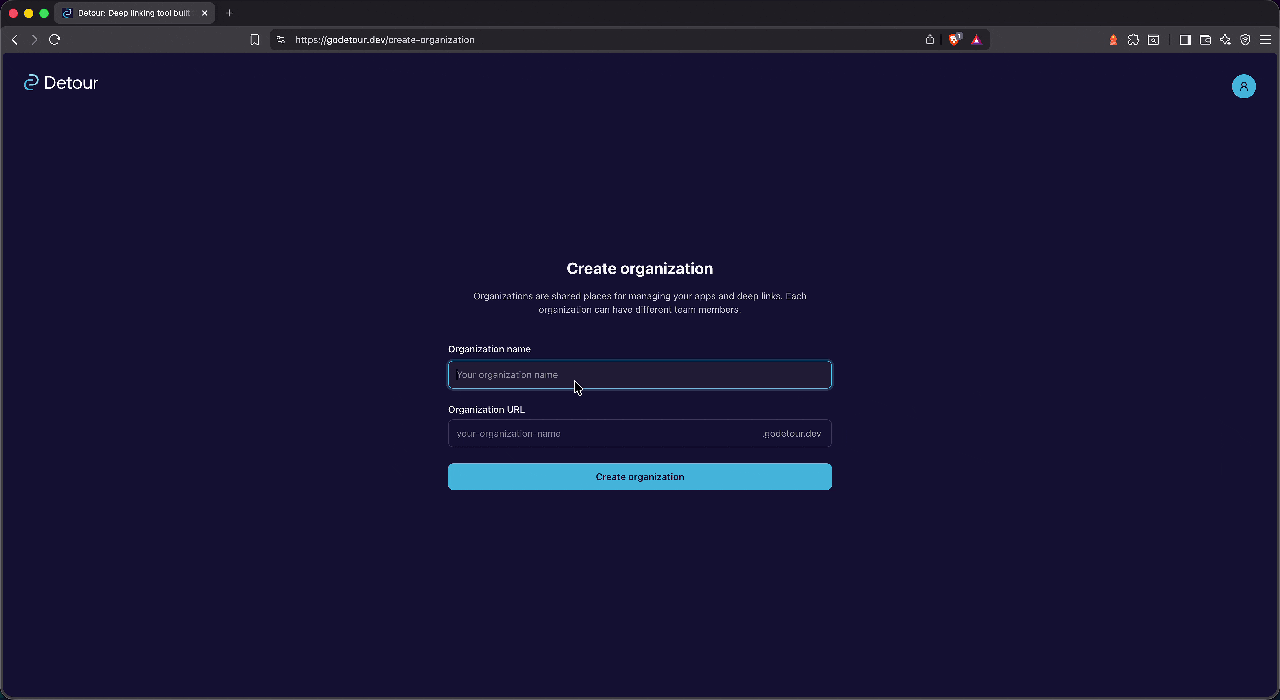Click the Organization name input field
Viewport: 1280px width, 700px height.
coord(639,374)
